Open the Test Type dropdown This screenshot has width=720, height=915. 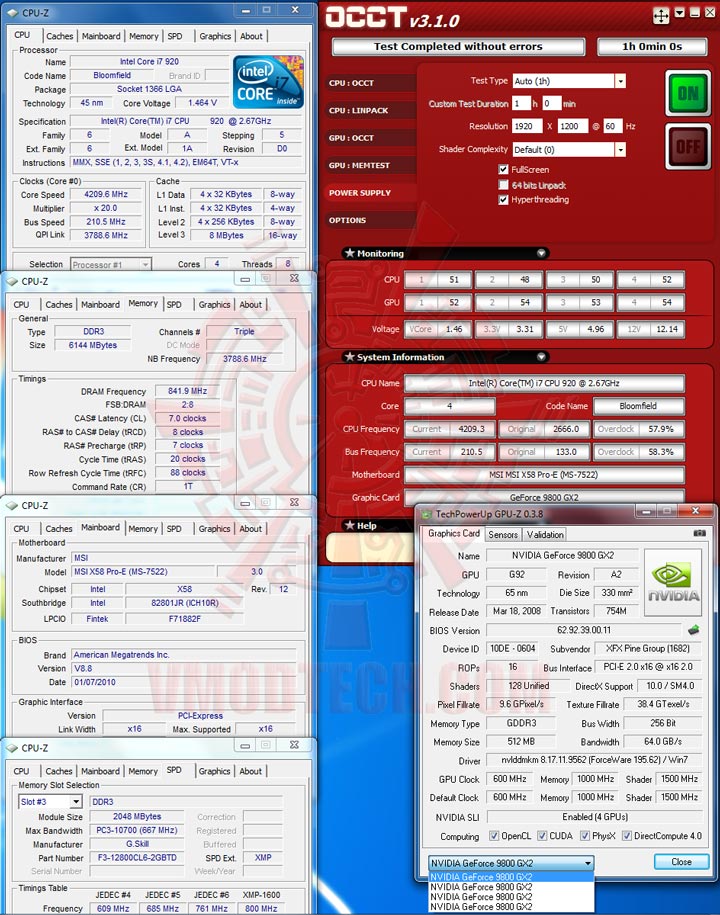point(620,81)
